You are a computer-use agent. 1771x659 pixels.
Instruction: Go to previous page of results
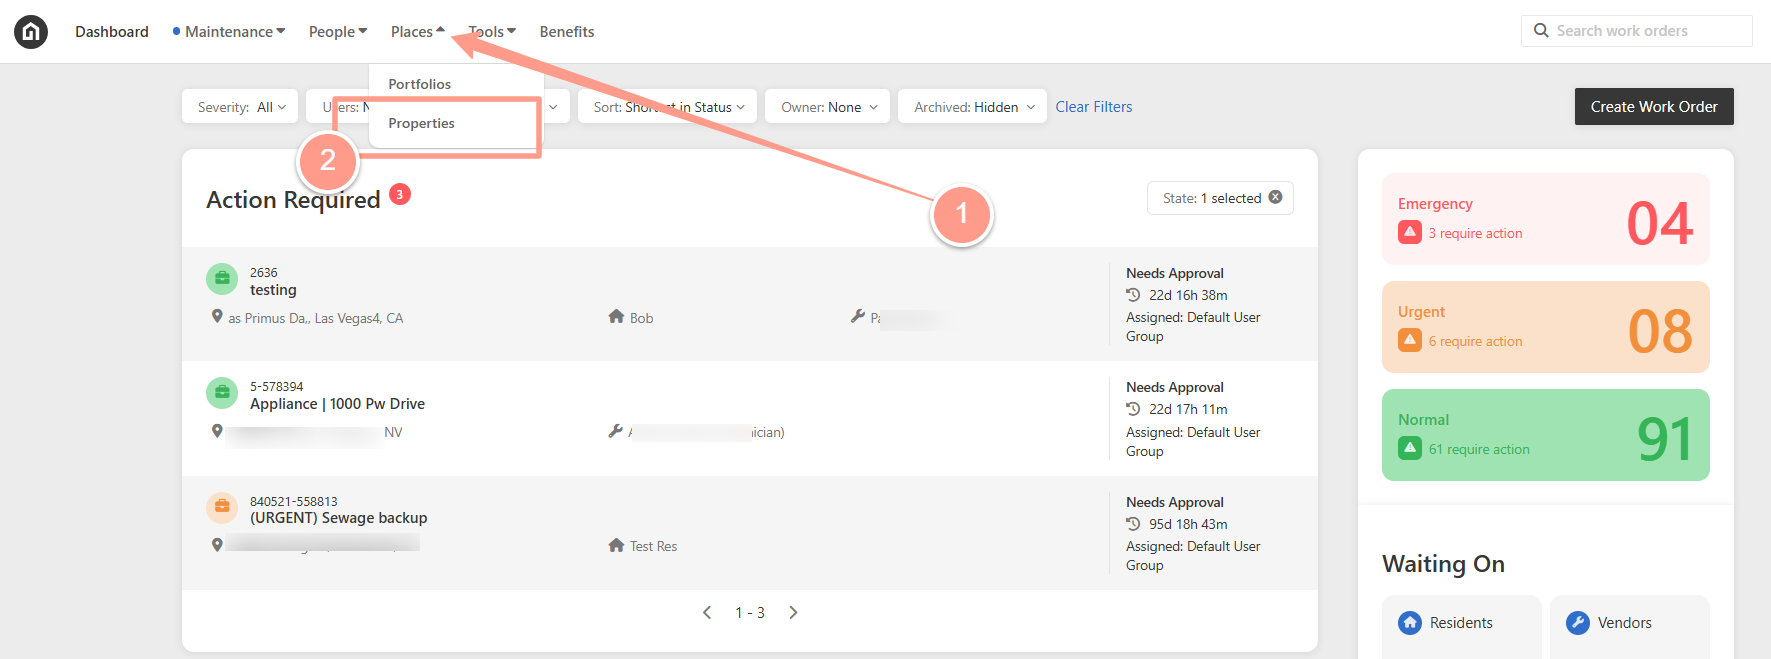[707, 612]
